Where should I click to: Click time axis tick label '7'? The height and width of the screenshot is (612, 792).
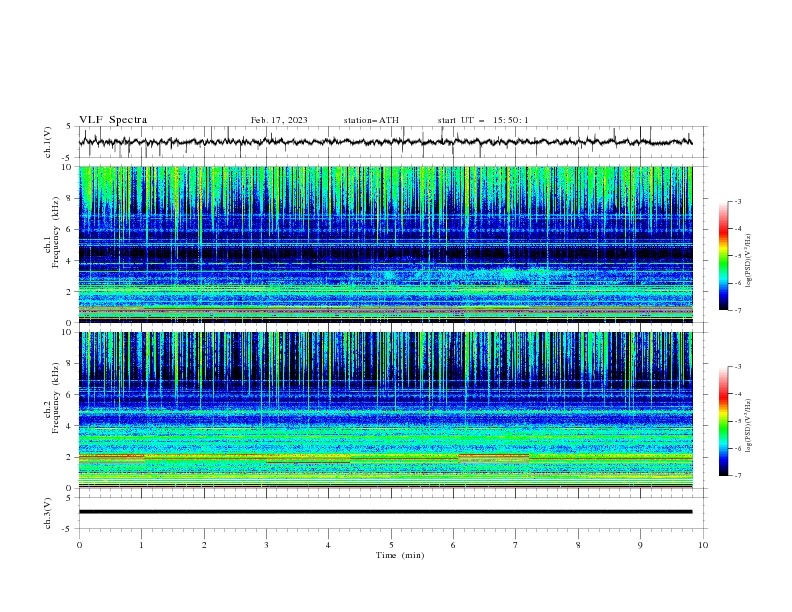click(x=516, y=545)
